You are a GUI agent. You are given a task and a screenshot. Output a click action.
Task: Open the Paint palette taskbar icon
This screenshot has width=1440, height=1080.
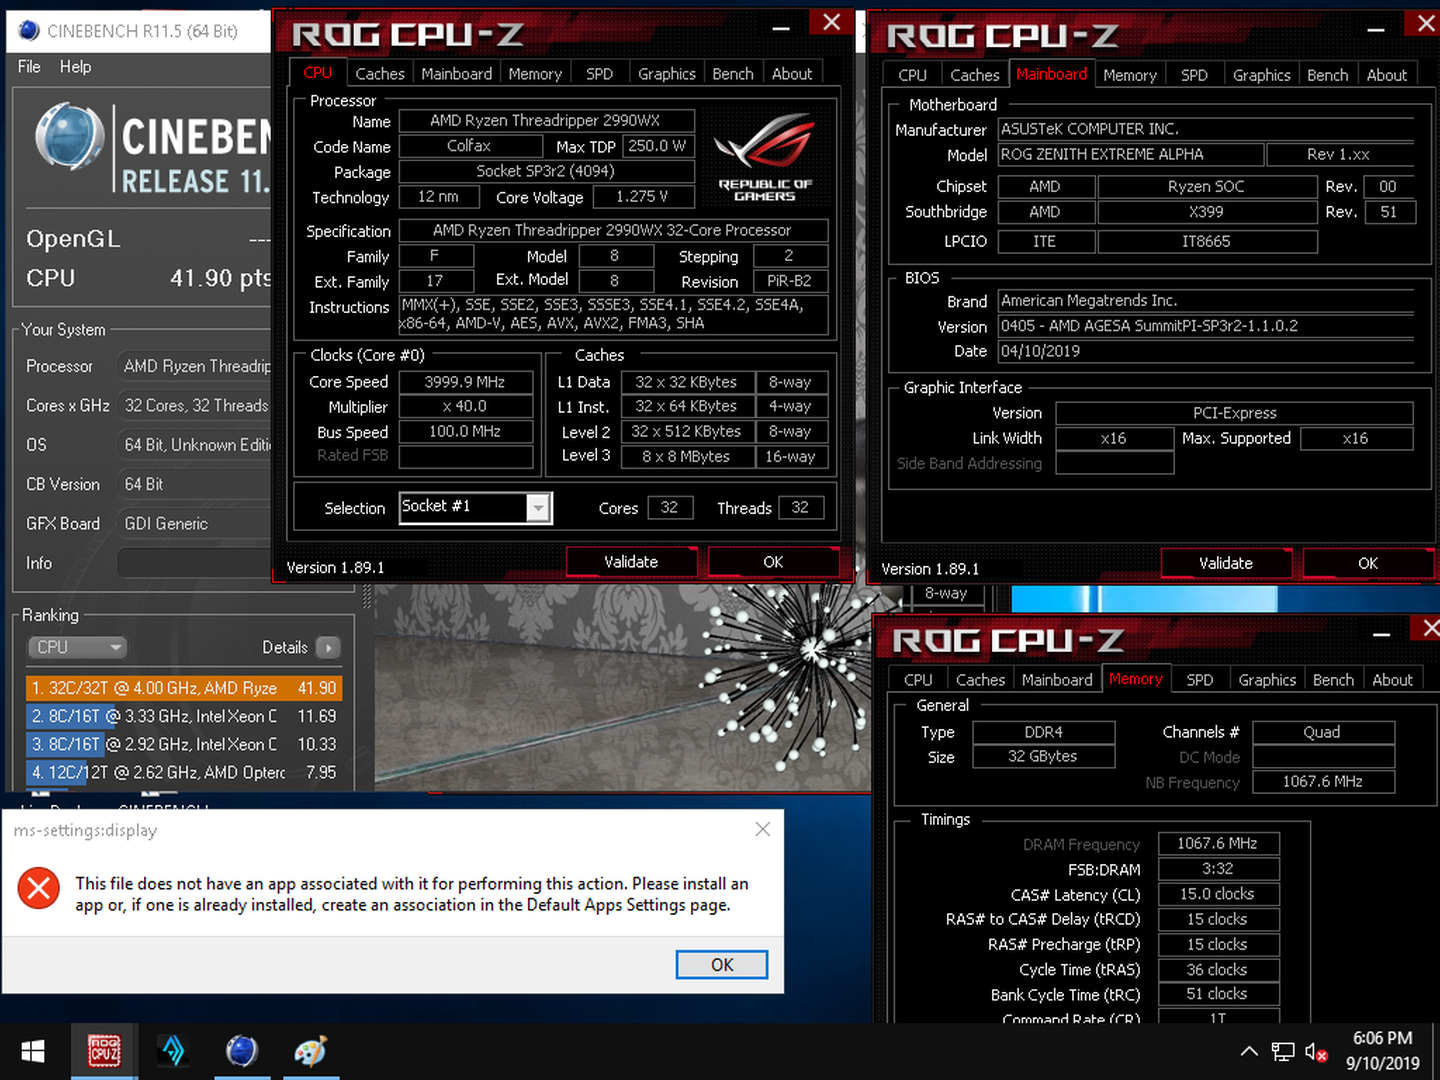[x=311, y=1051]
